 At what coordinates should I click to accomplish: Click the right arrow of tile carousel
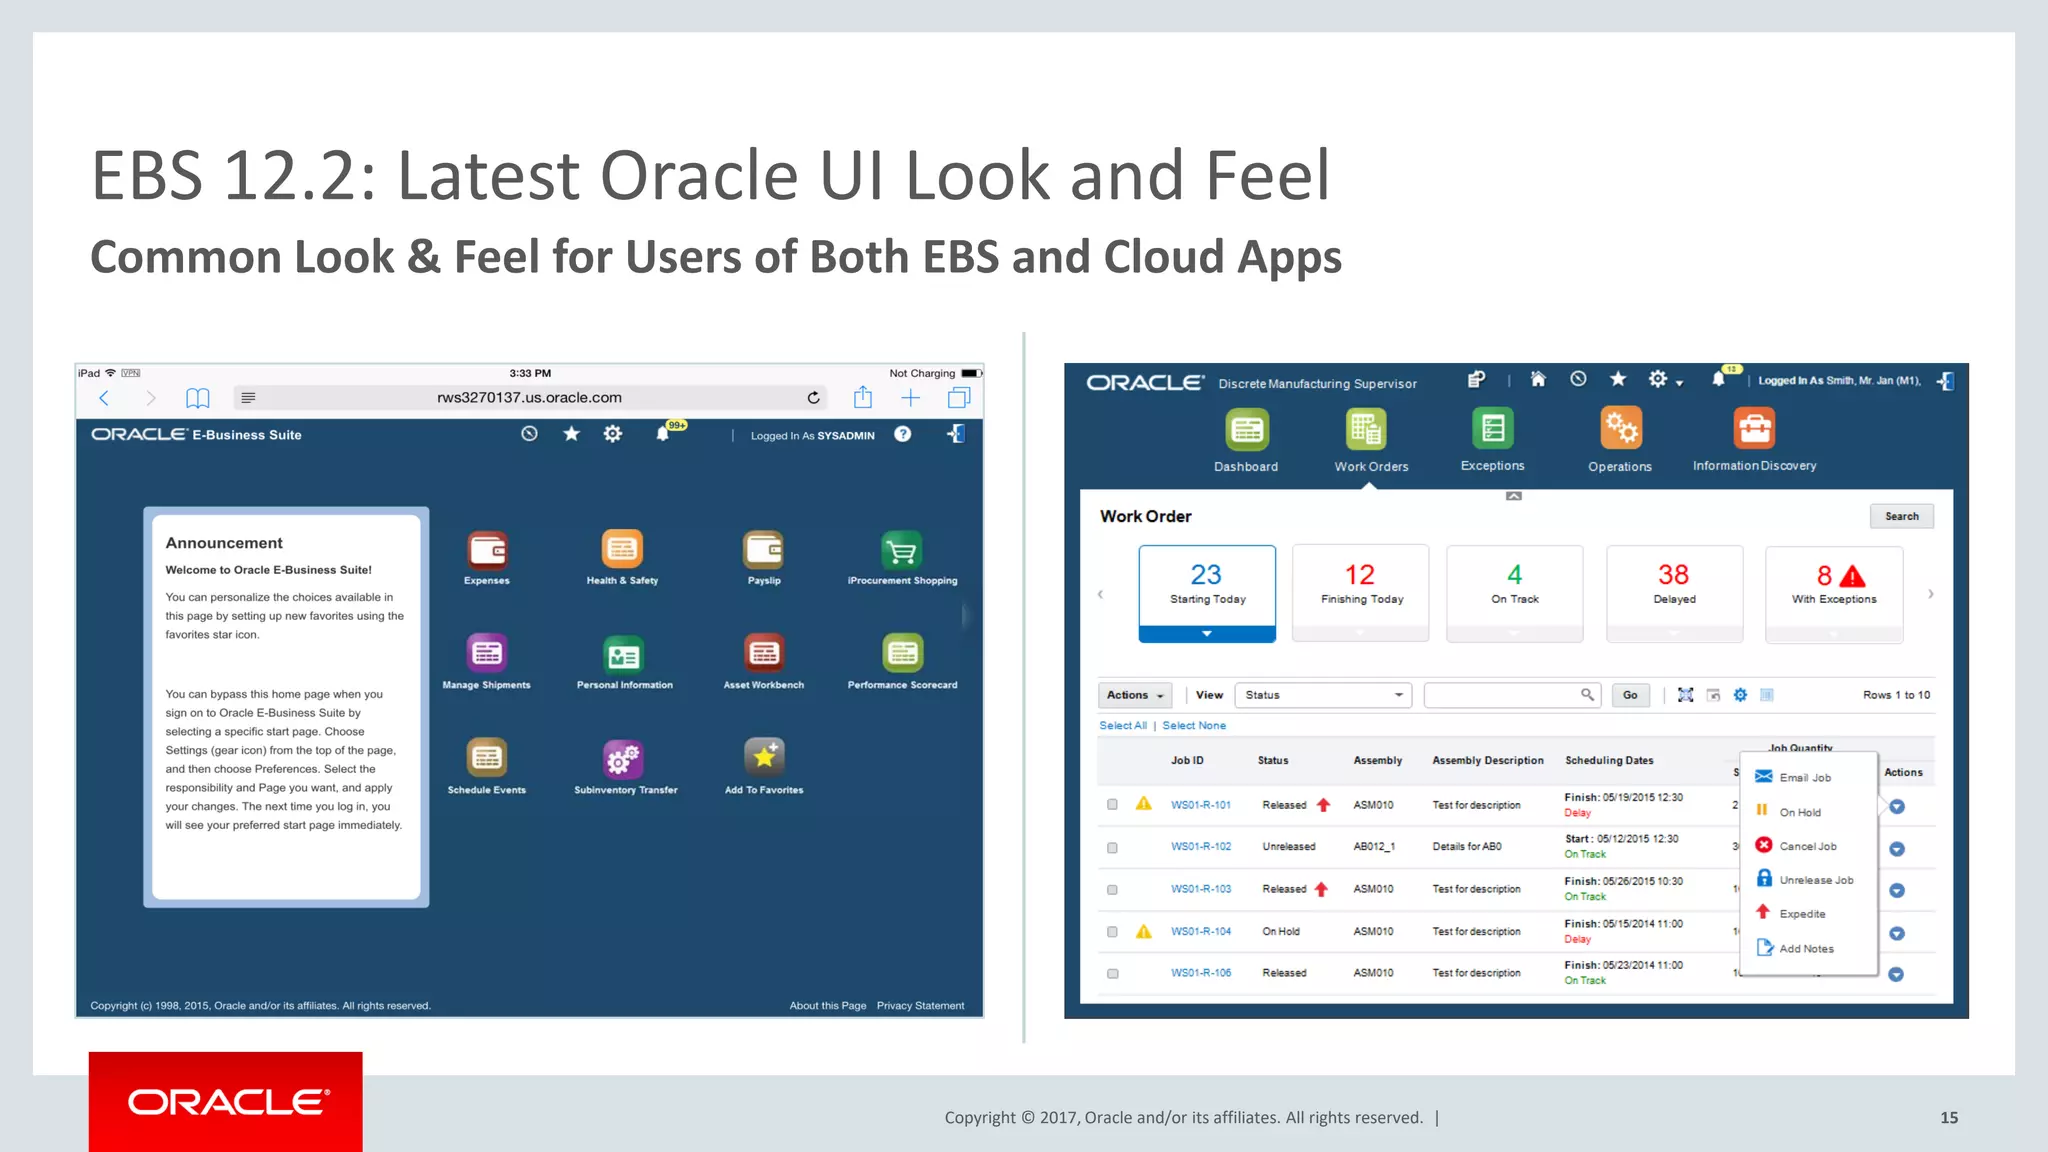[1930, 594]
